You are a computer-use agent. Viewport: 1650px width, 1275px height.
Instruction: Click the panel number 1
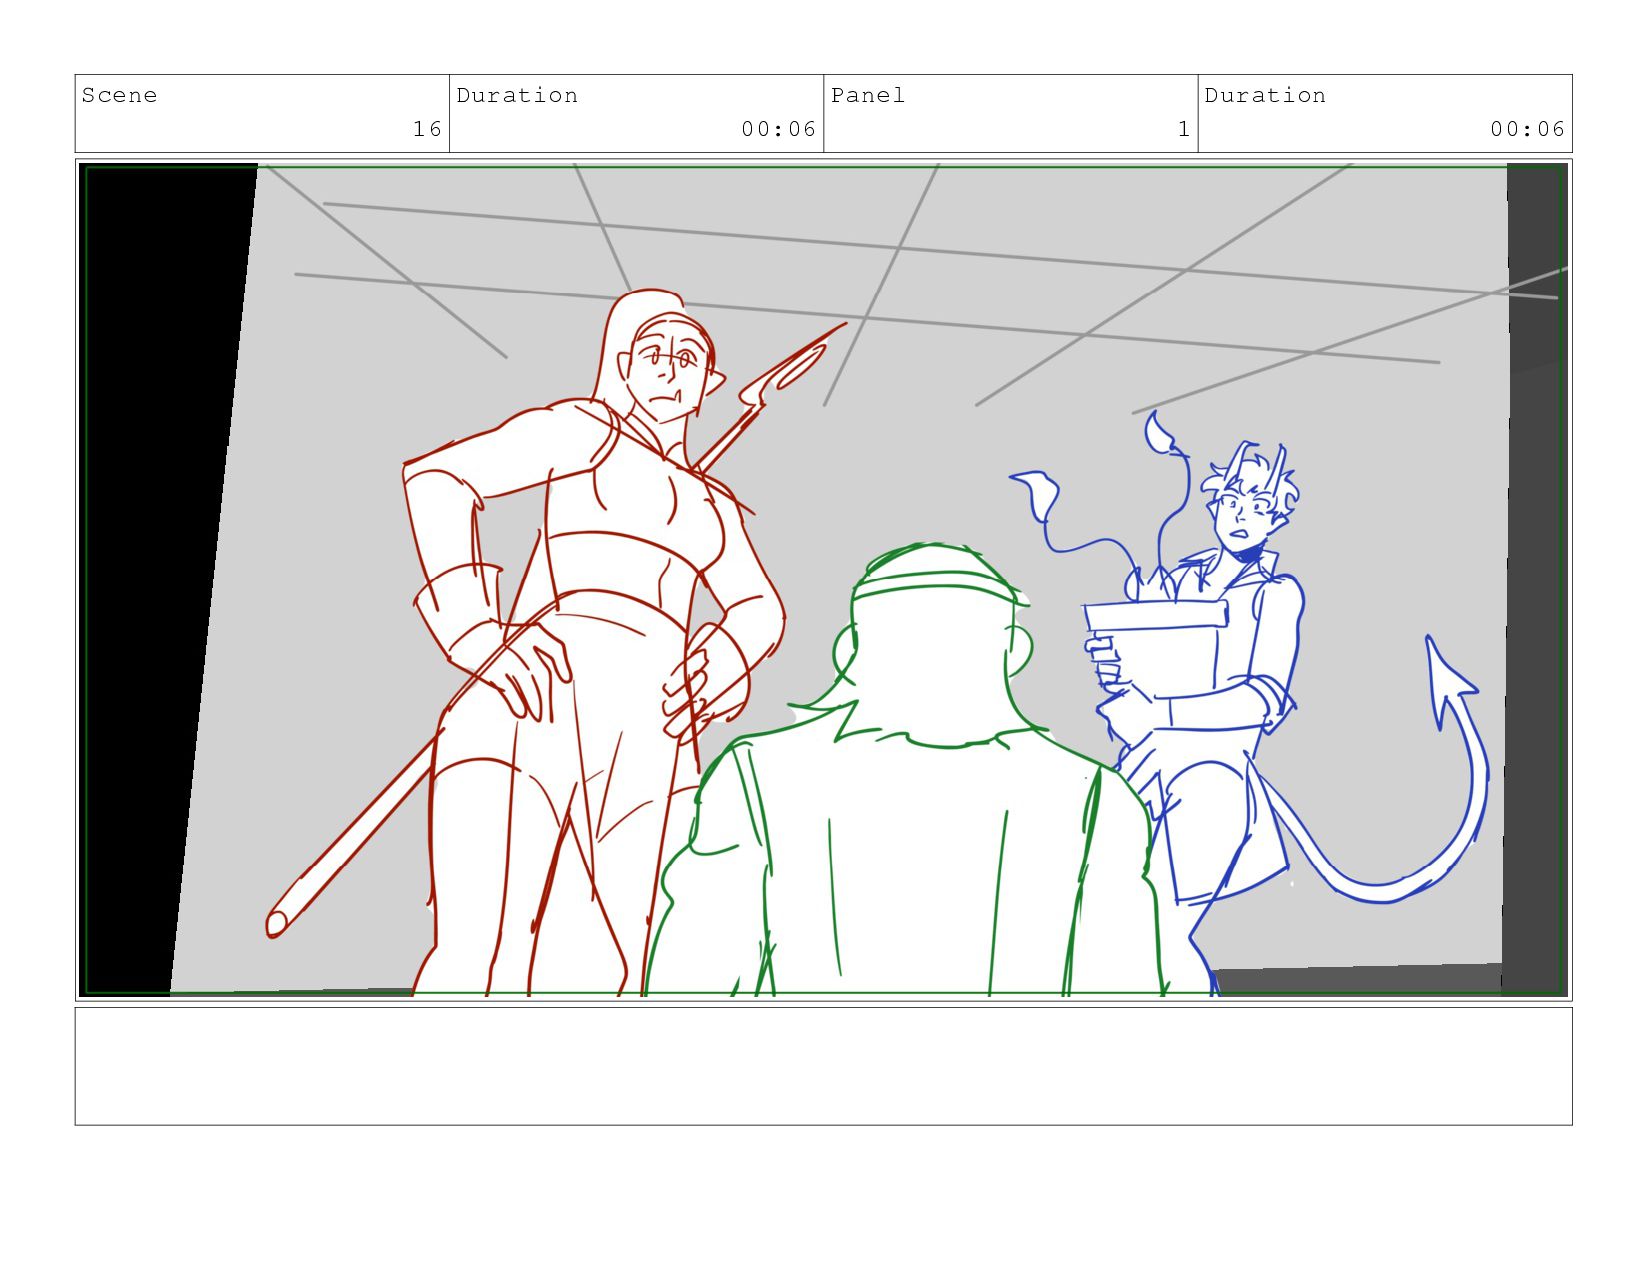[x=1184, y=129]
